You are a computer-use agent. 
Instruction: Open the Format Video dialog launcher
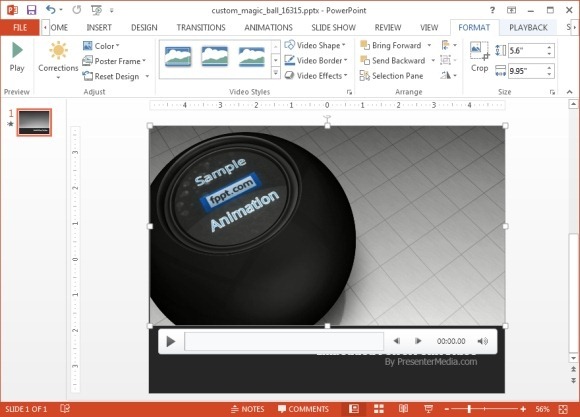(349, 92)
